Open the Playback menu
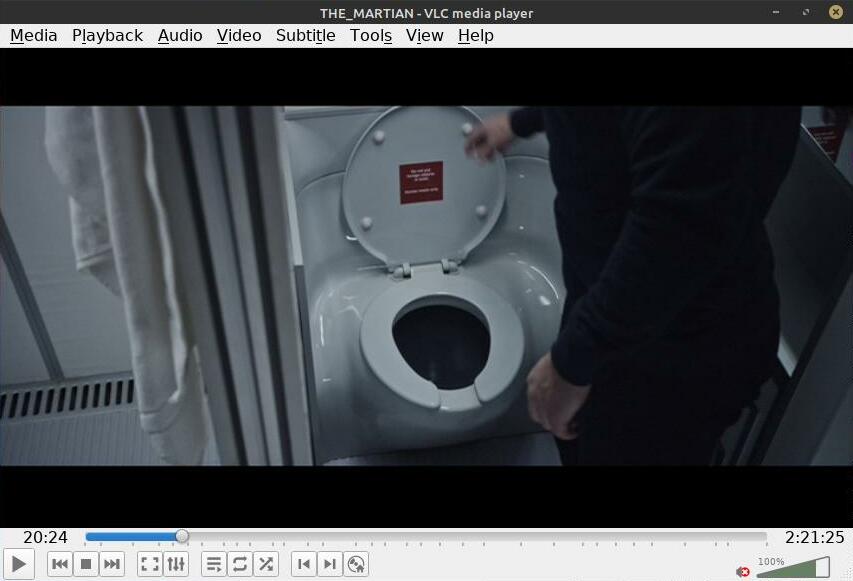 pyautogui.click(x=108, y=35)
